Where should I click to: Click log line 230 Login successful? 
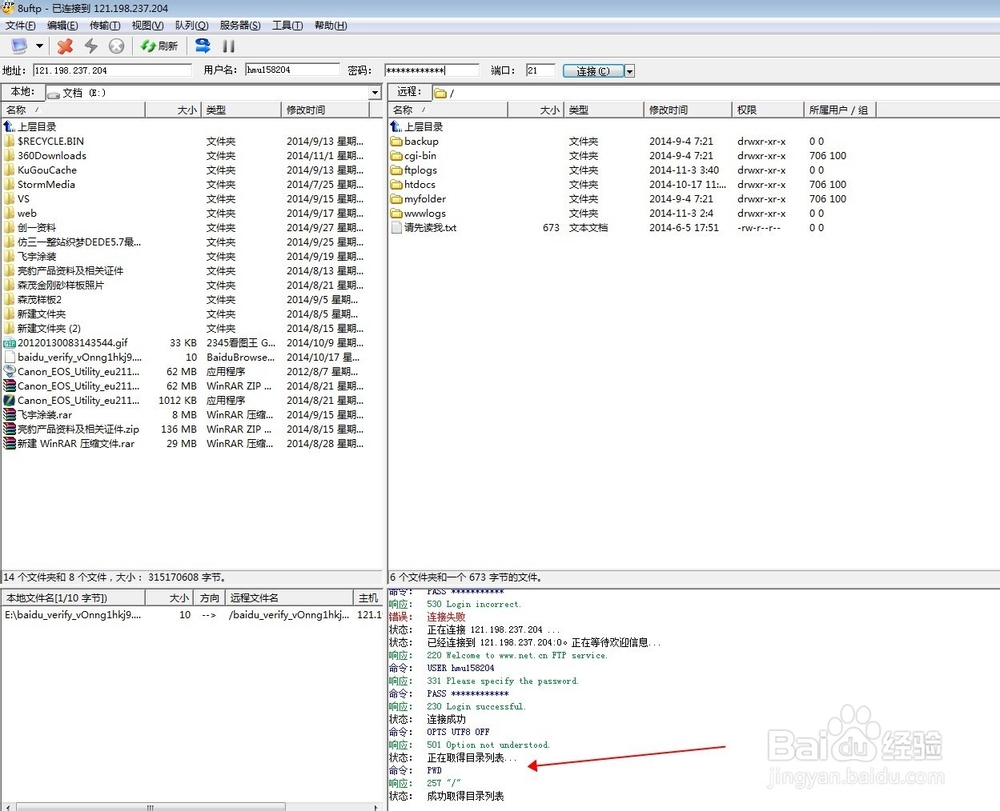tap(476, 706)
